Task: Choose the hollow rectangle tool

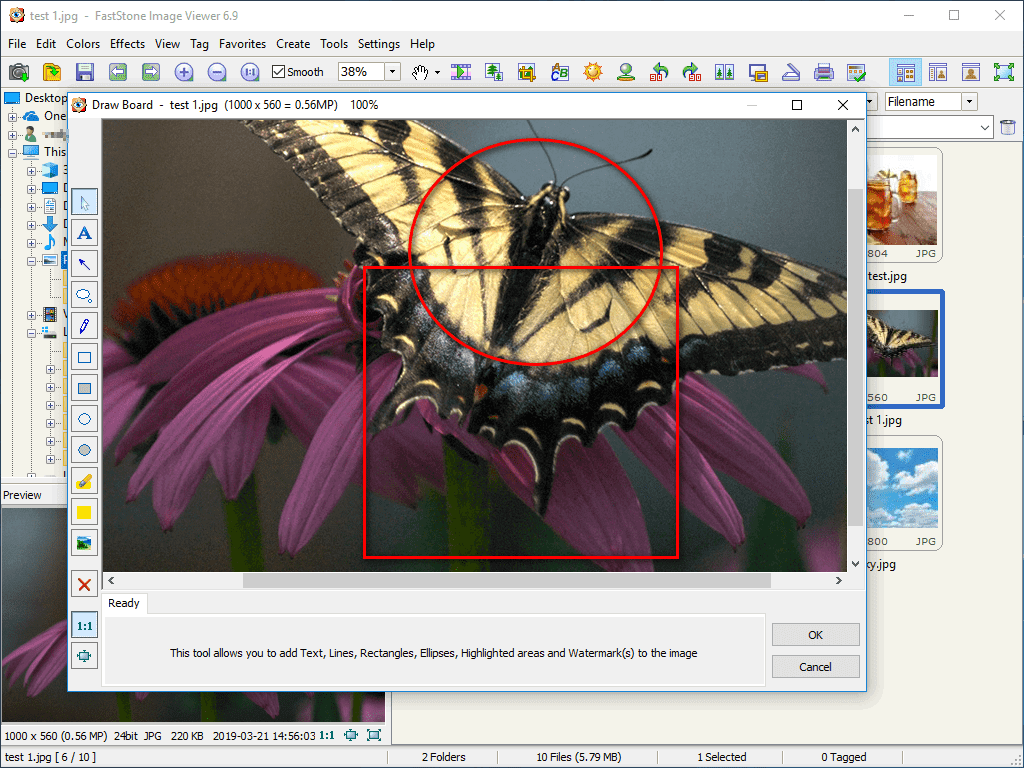Action: 84,357
